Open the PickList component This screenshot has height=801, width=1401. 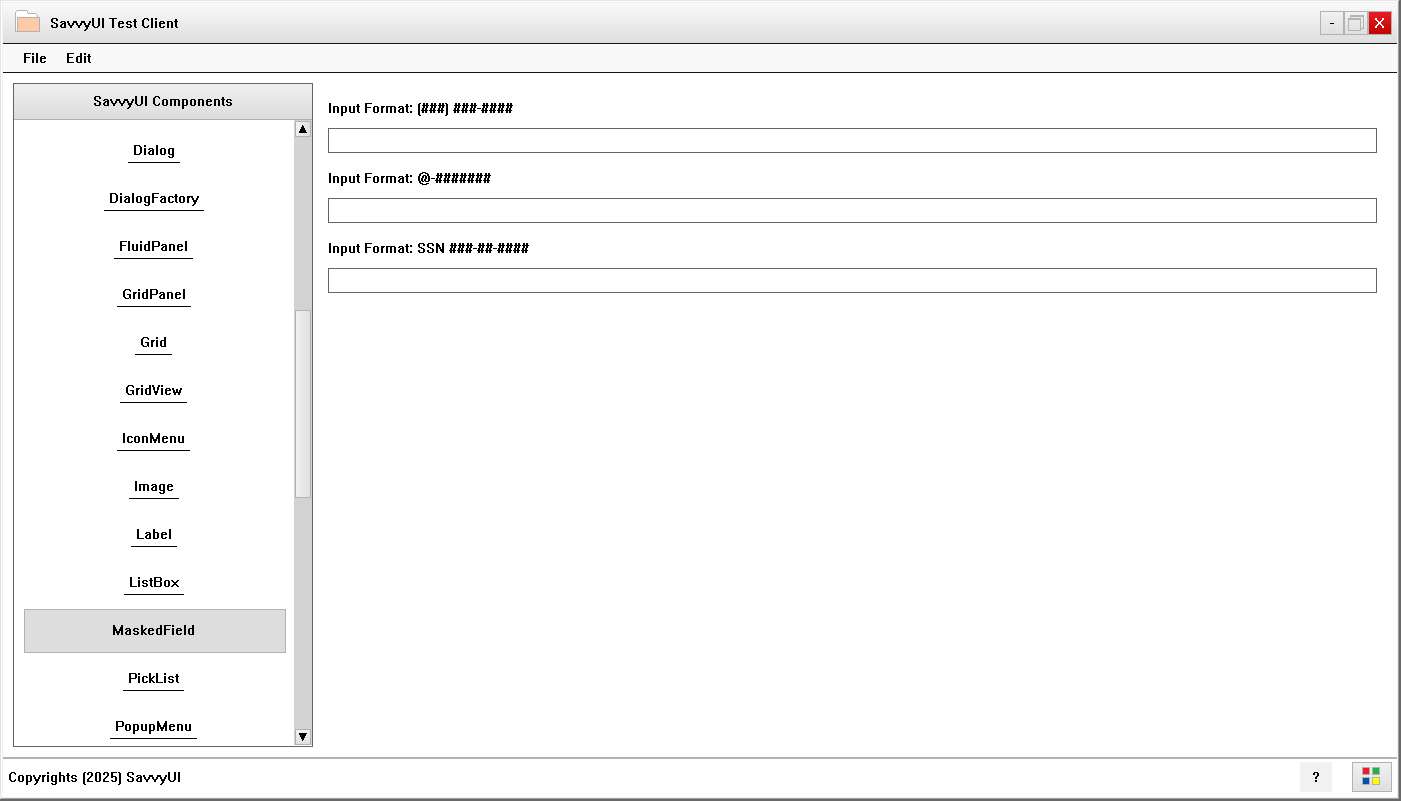[153, 678]
